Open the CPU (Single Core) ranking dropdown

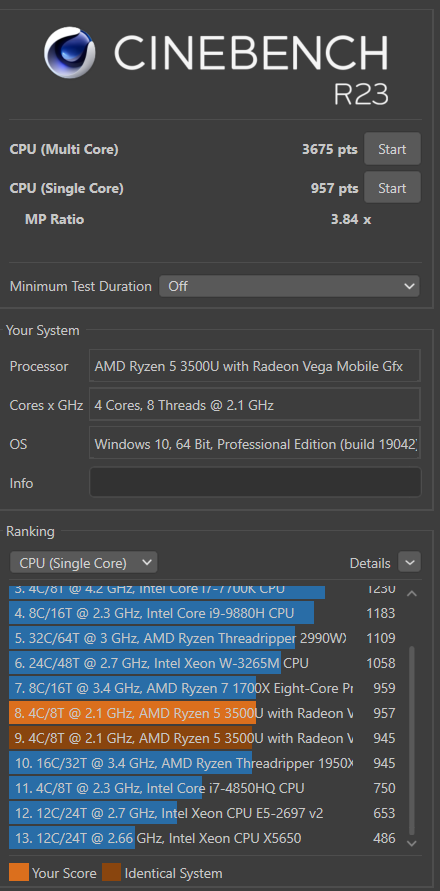click(x=84, y=563)
